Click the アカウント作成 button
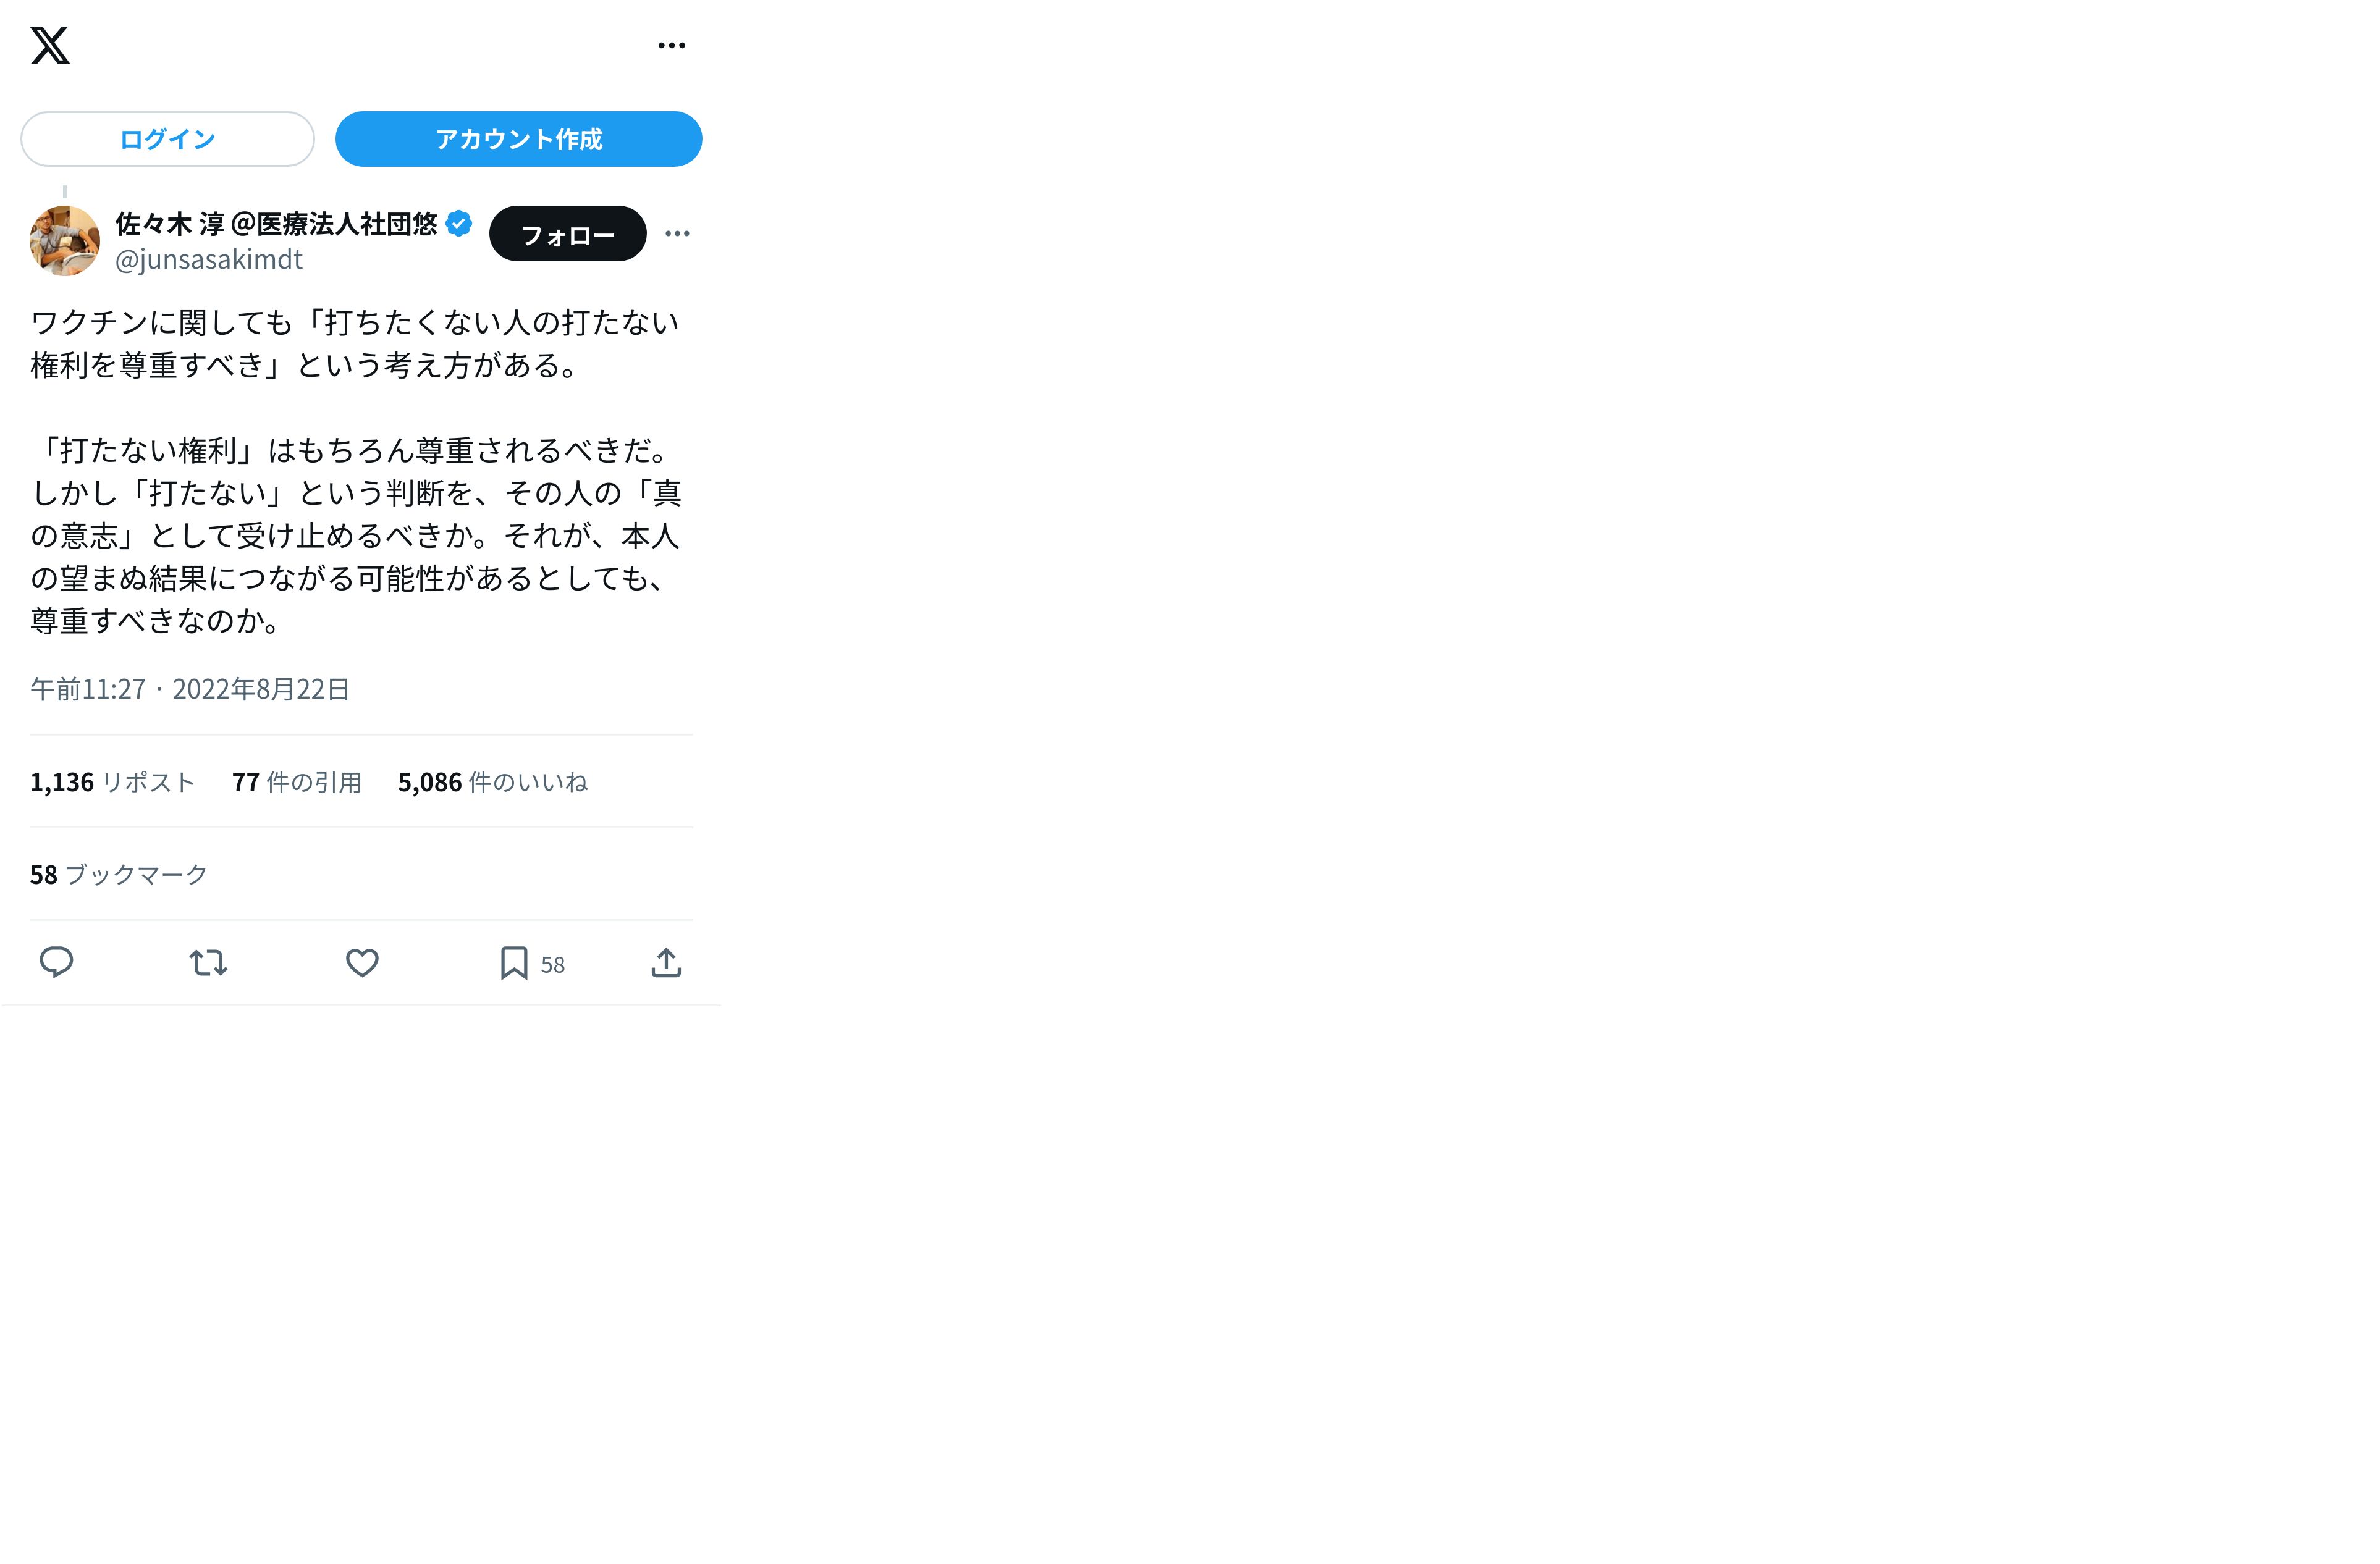Viewport: 2380px width, 1564px height. 518,139
